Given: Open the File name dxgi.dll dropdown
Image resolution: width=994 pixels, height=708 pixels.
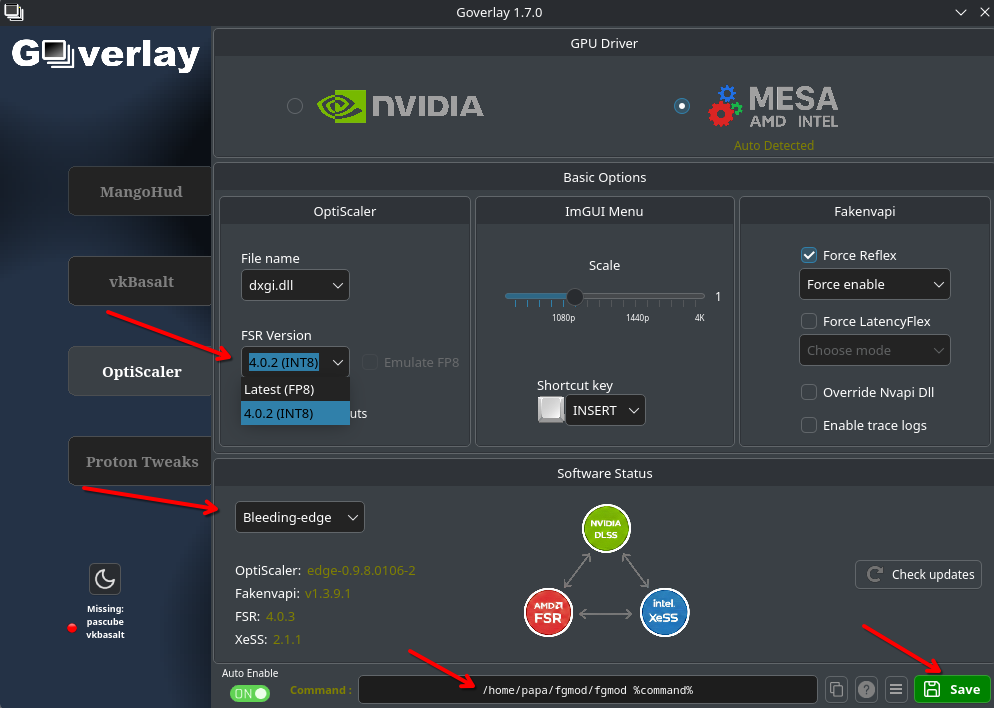Looking at the screenshot, I should pyautogui.click(x=295, y=285).
